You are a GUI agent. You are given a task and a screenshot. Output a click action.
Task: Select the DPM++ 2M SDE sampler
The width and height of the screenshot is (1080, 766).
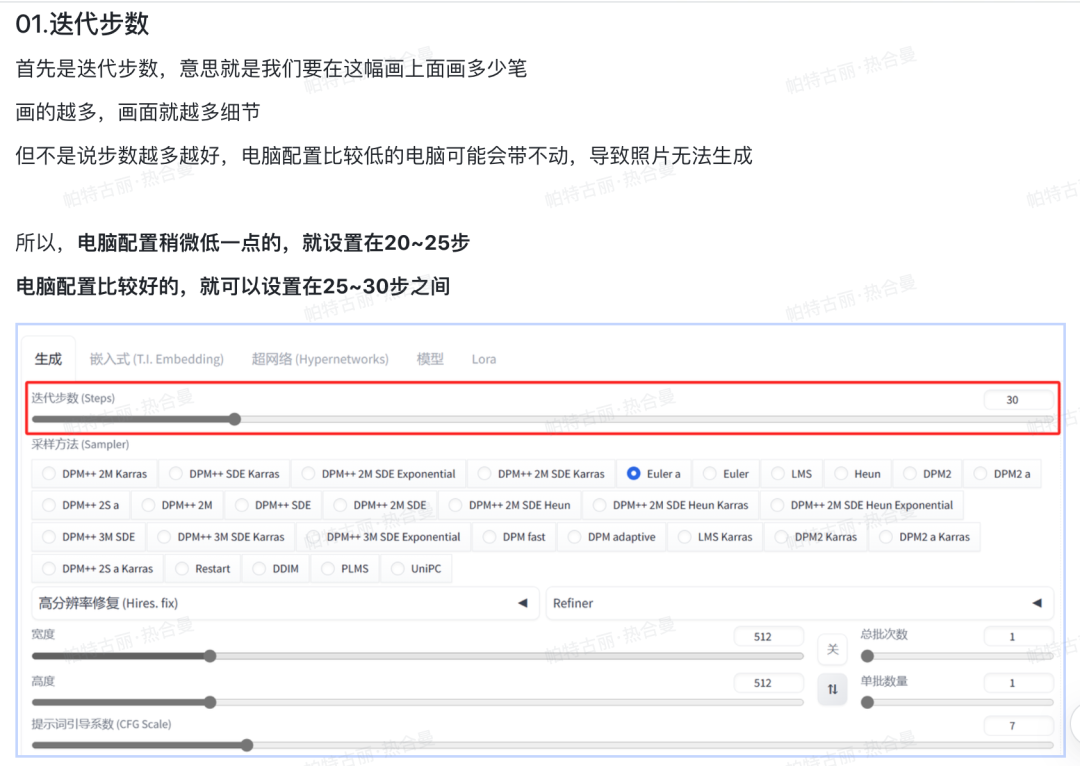[380, 505]
